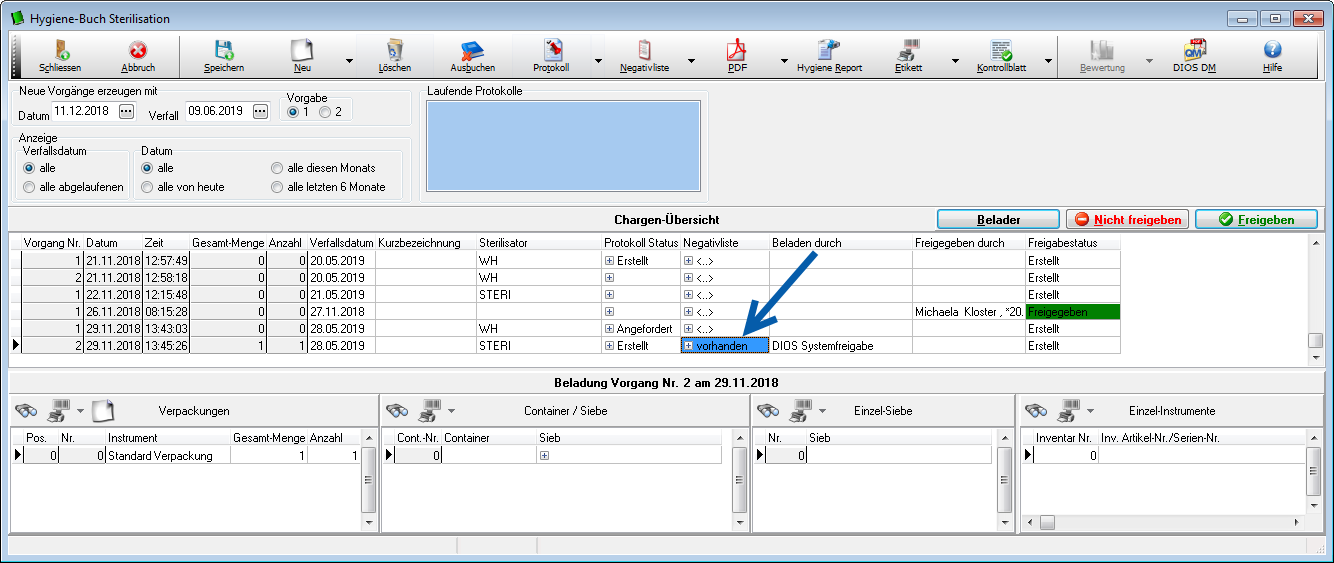Click barcode scanner icon in Einzel-Siebe panel
The width and height of the screenshot is (1334, 563).
801,410
